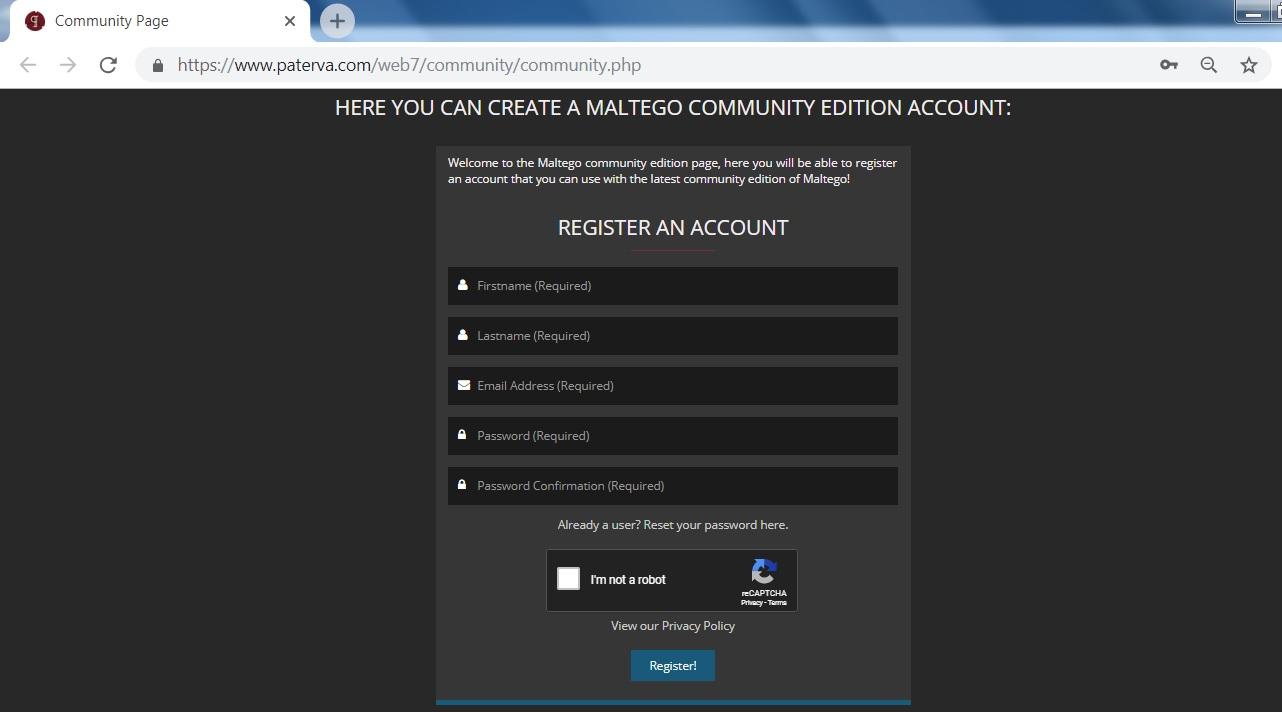Click the person icon in Firstname field
1282x712 pixels.
coord(463,285)
